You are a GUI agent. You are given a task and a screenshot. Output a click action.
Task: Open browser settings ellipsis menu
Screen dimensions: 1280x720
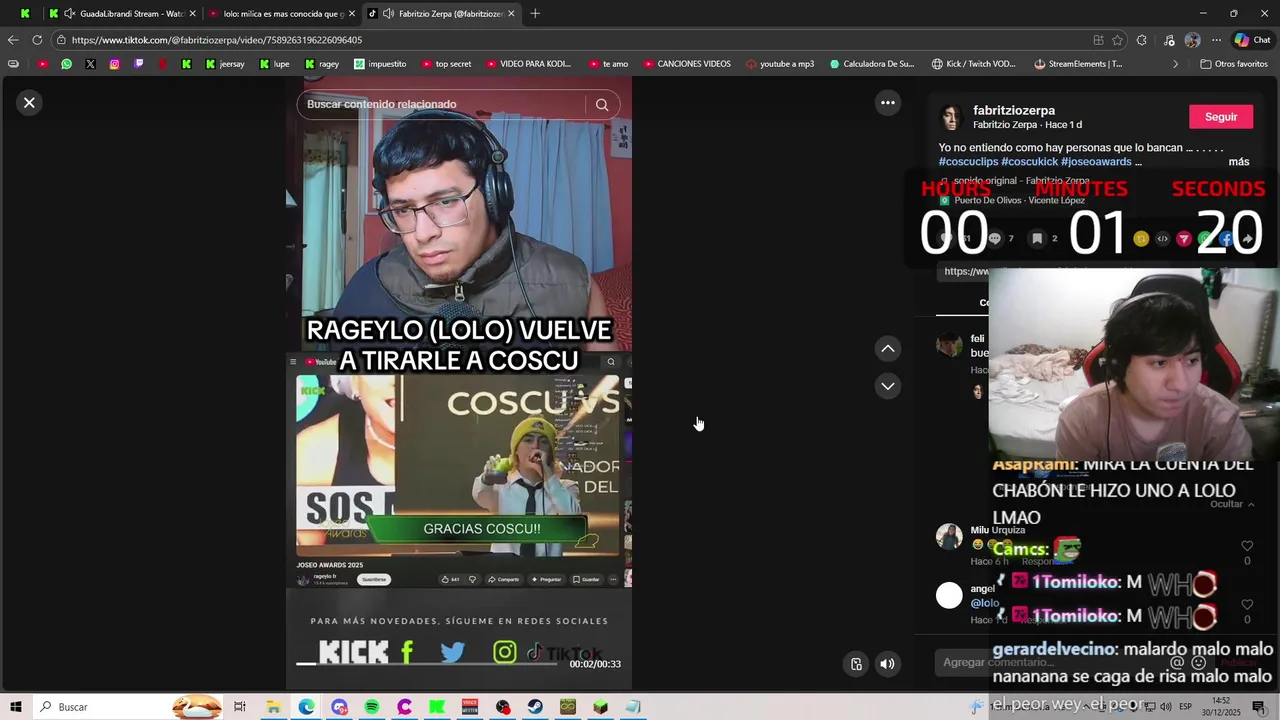coord(1216,40)
